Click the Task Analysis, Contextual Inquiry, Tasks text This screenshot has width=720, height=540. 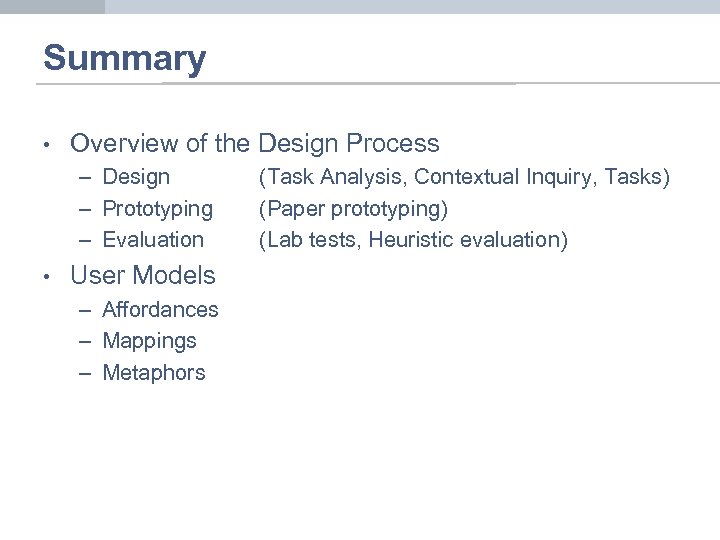464,177
